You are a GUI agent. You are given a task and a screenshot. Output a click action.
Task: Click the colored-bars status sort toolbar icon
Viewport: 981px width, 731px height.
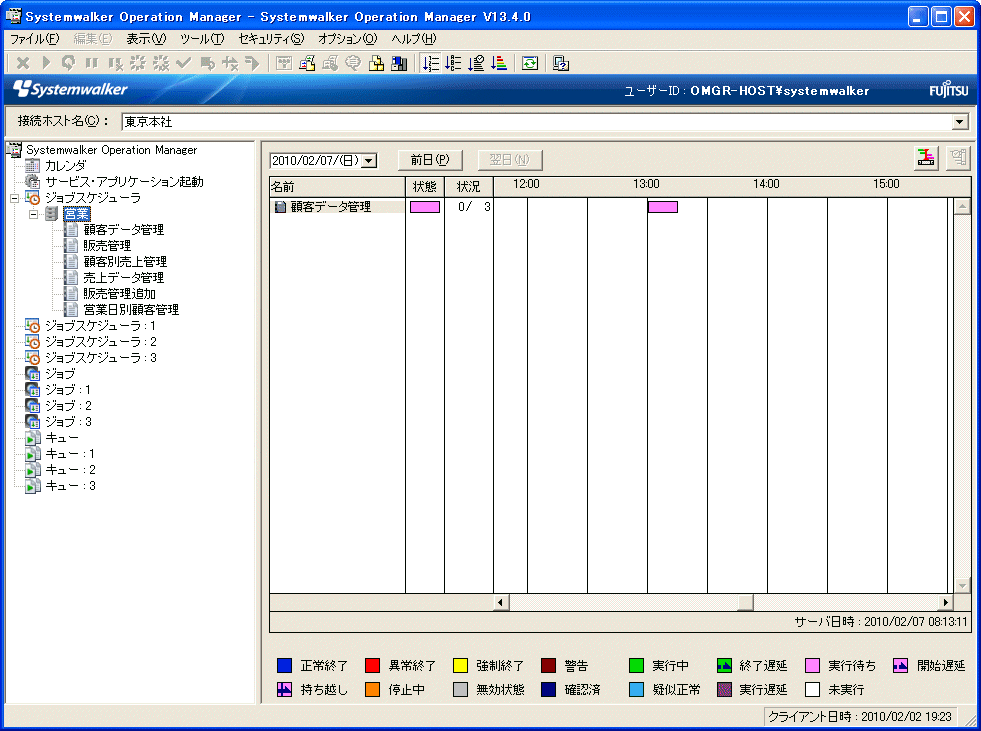click(499, 63)
